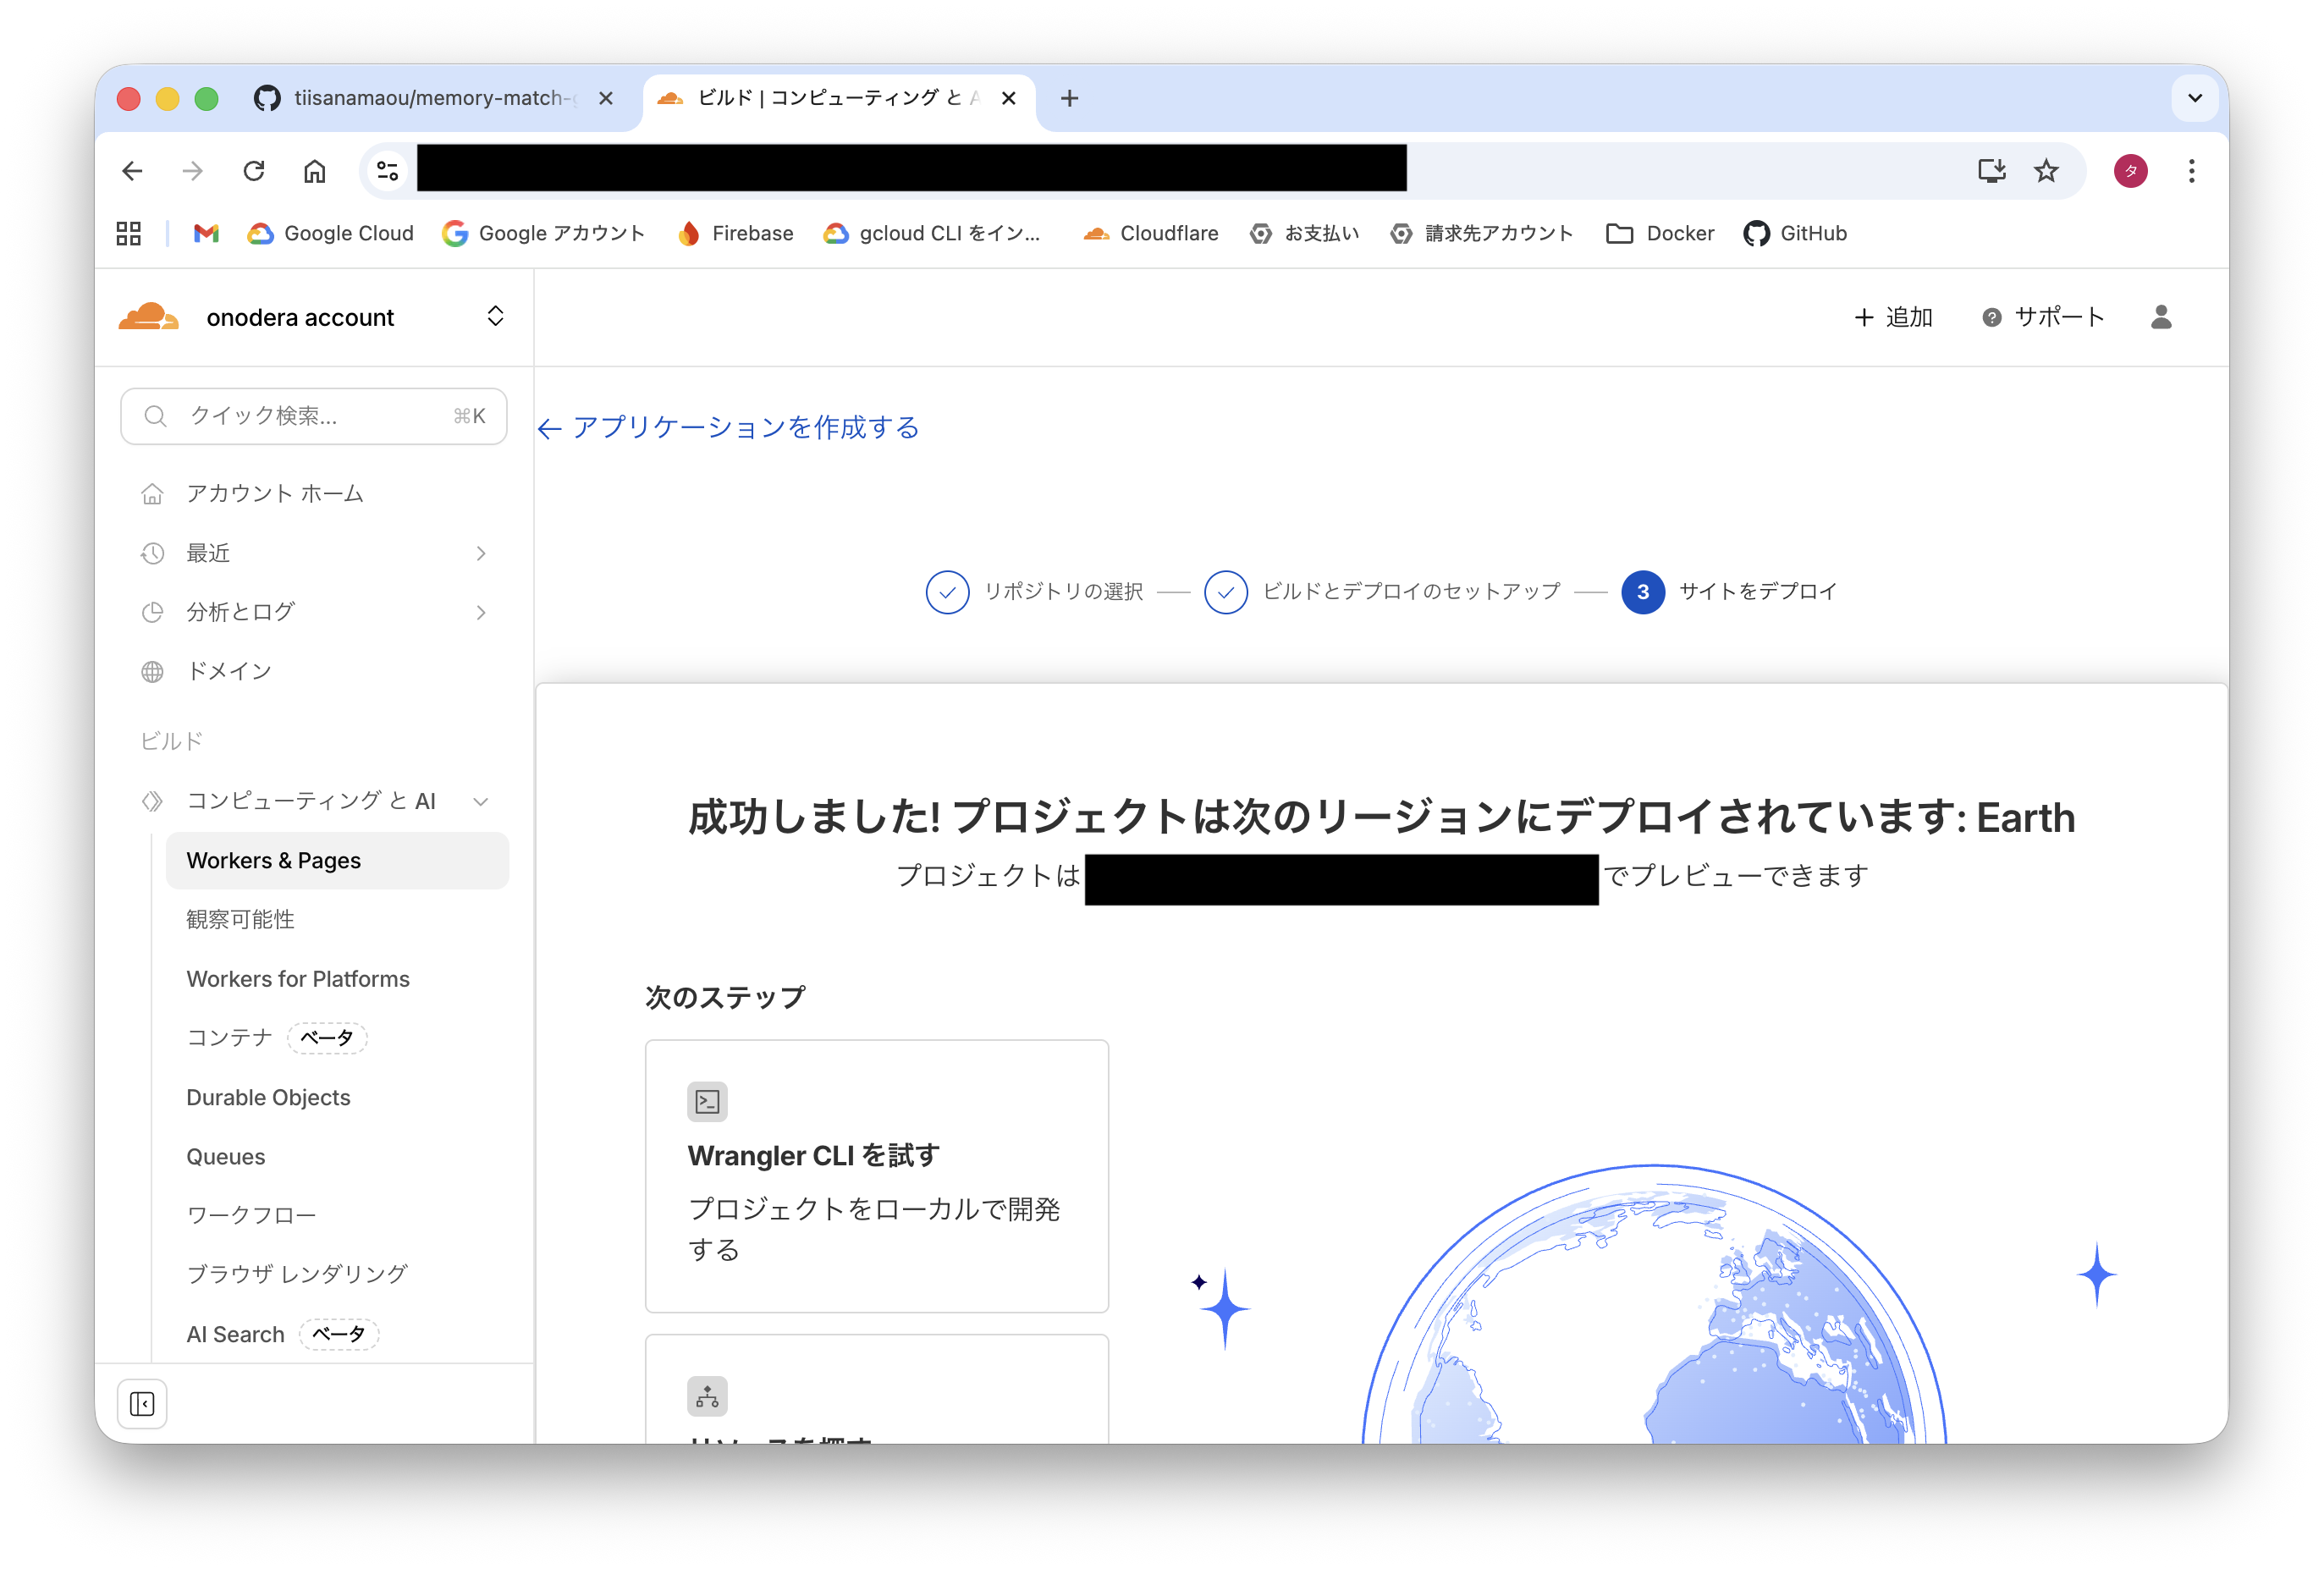Select Durable Objects in the sidebar

point(268,1097)
